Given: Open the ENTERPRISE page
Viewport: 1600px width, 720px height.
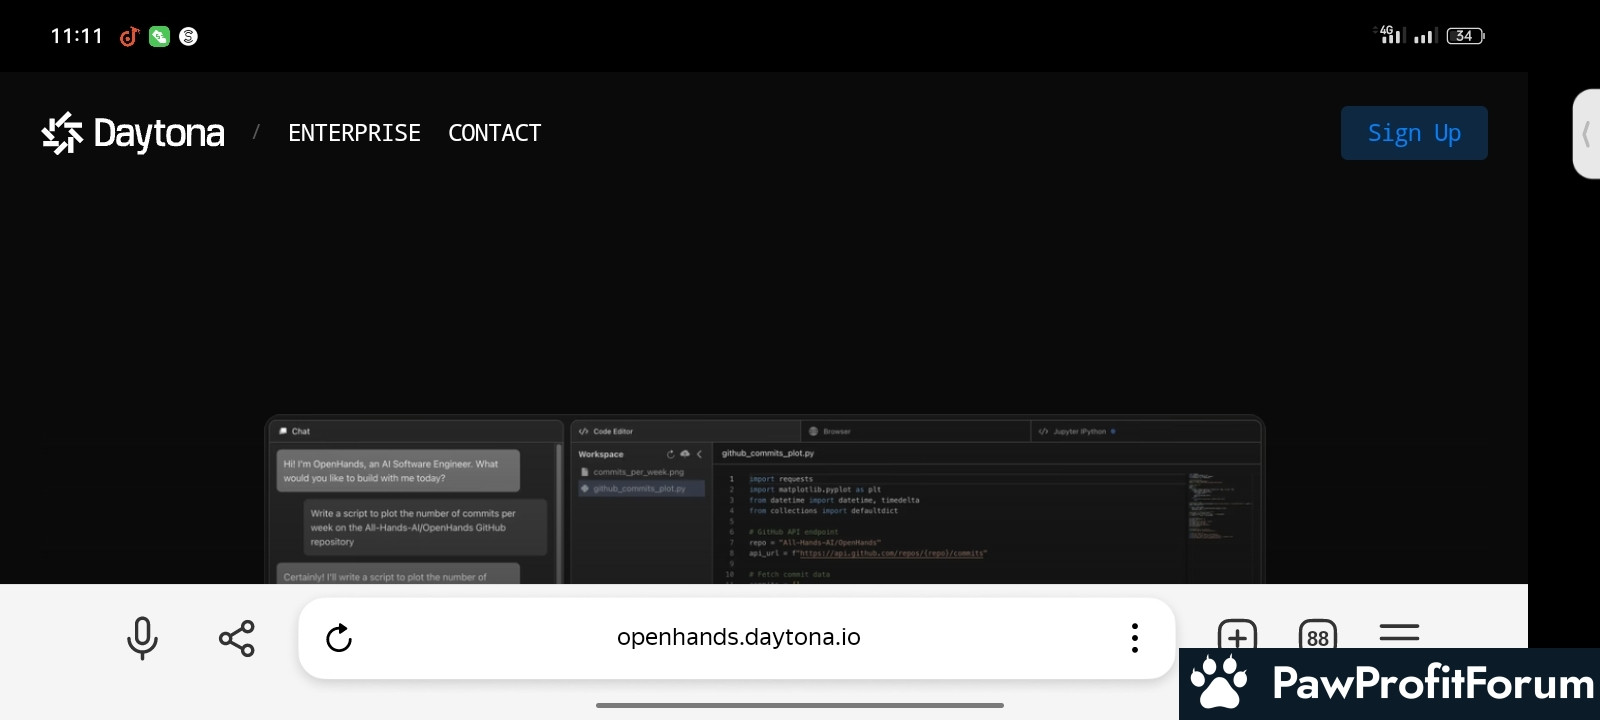Looking at the screenshot, I should click(354, 133).
